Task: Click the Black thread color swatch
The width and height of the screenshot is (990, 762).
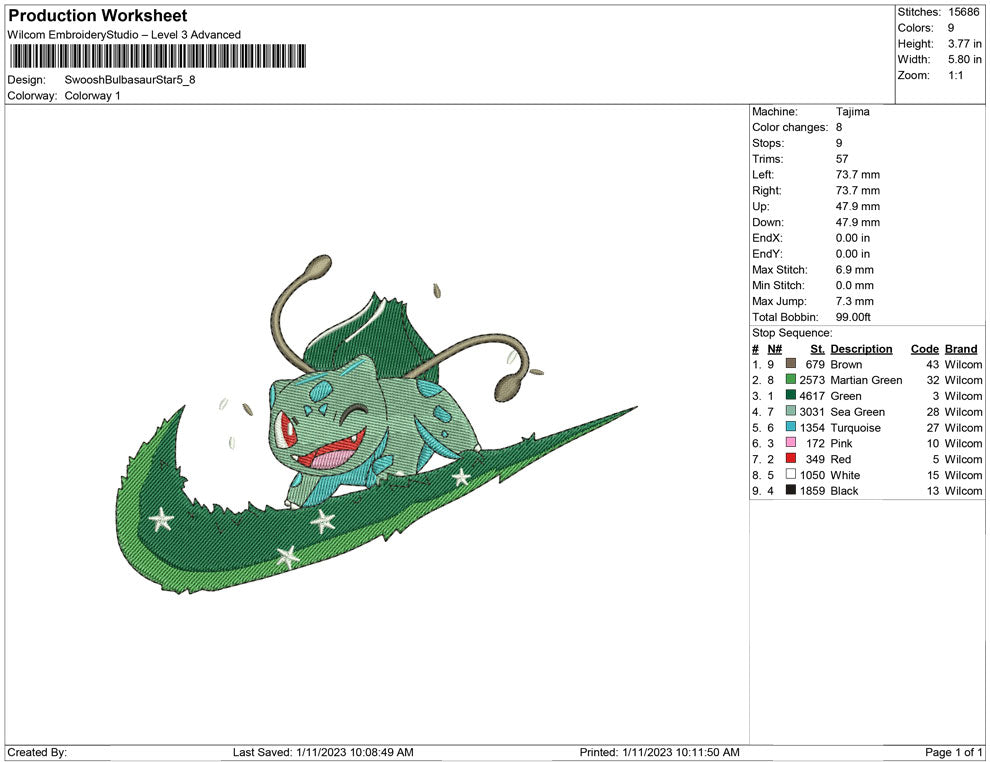Action: point(790,490)
